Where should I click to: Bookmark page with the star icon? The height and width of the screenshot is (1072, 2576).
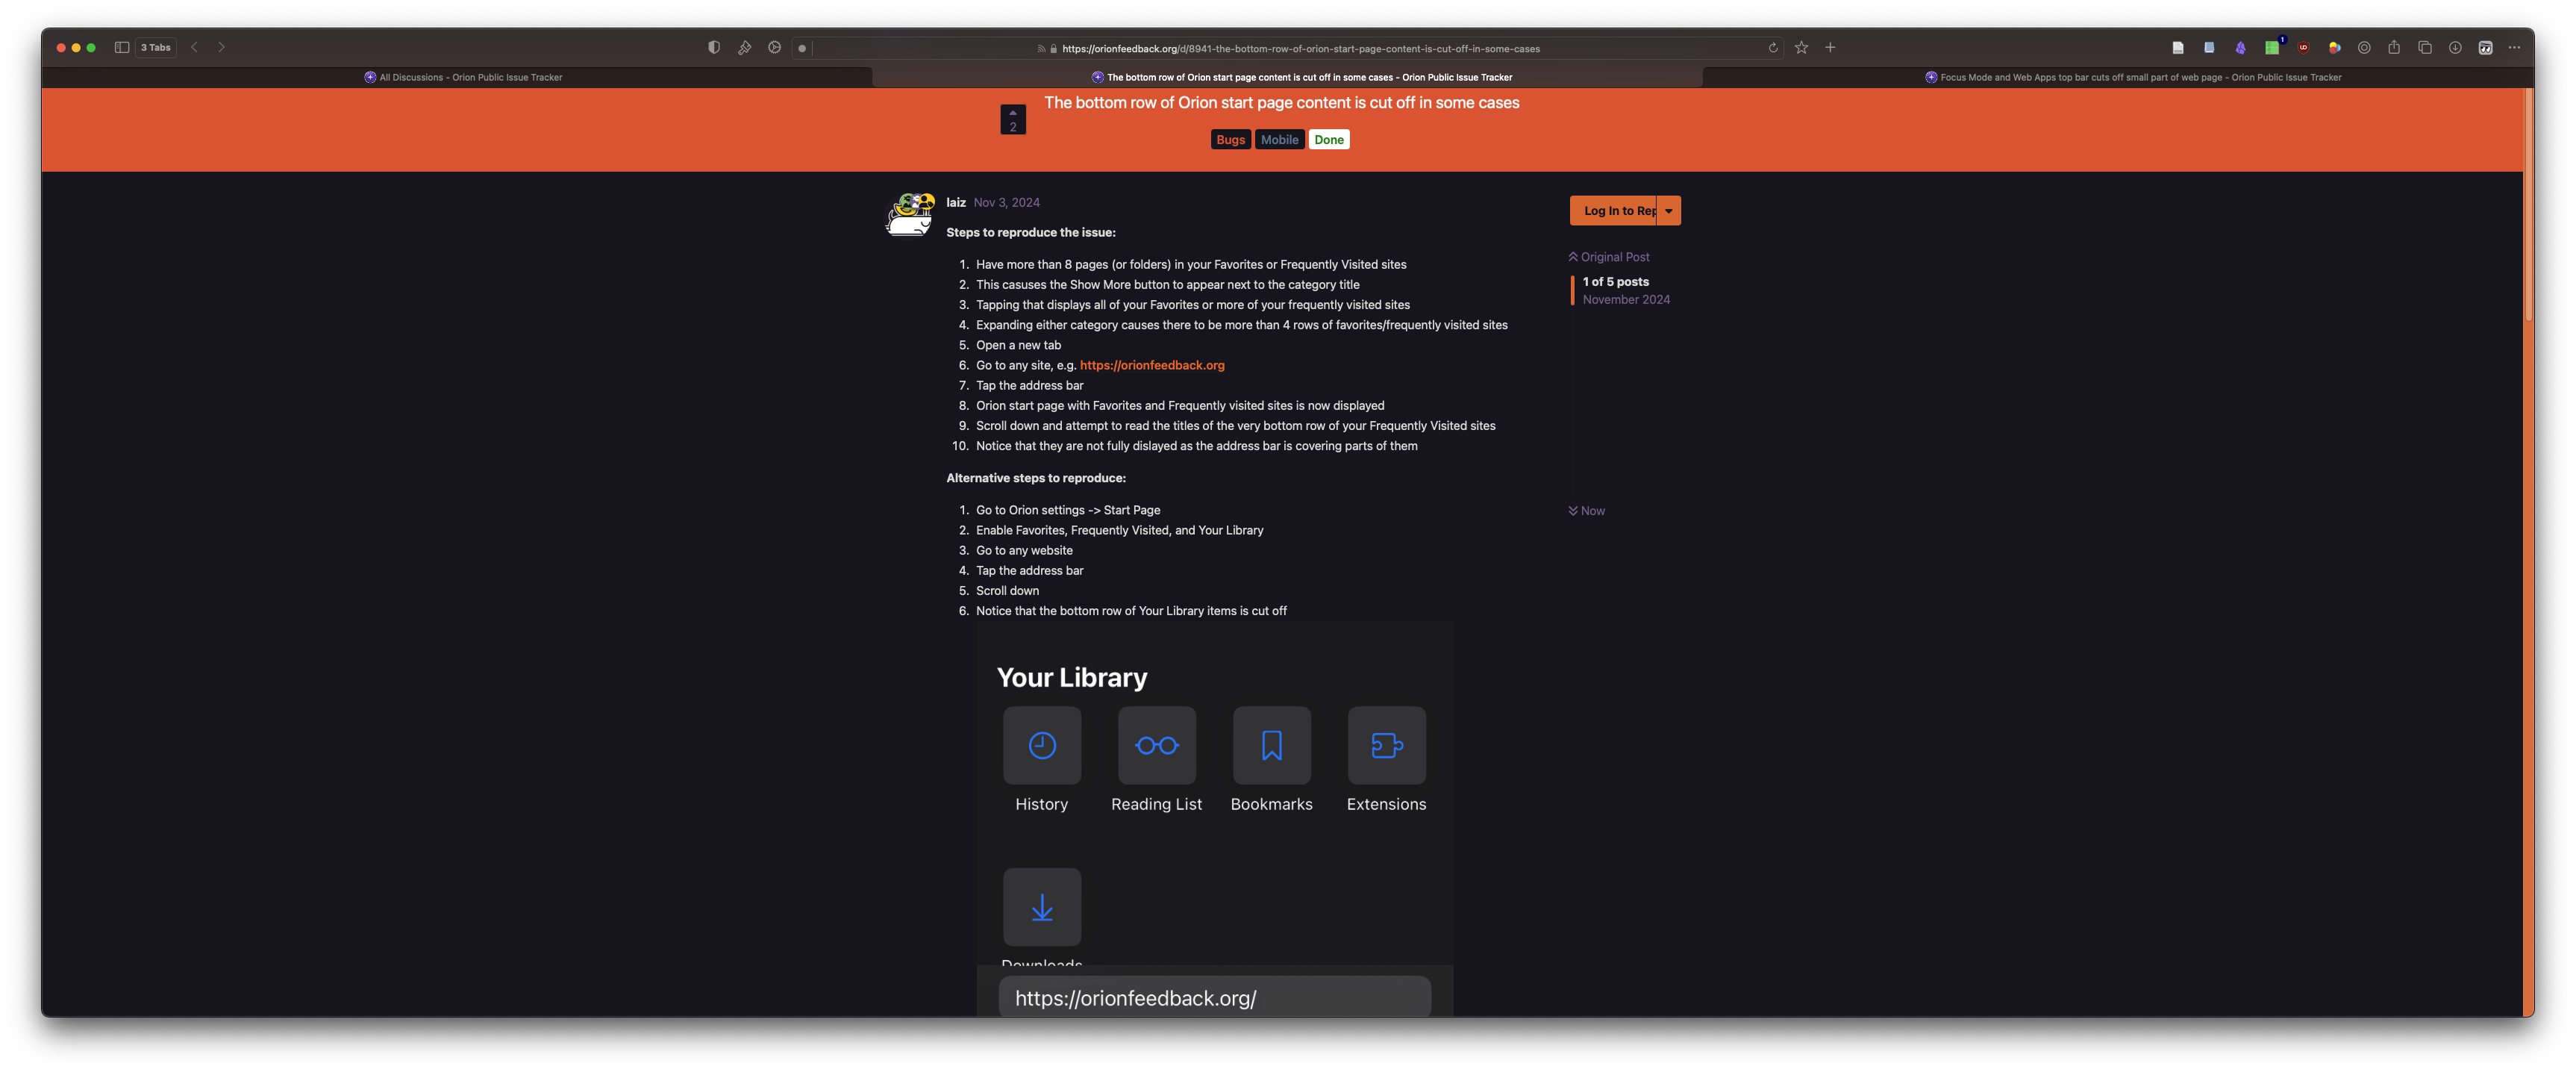(x=1801, y=47)
